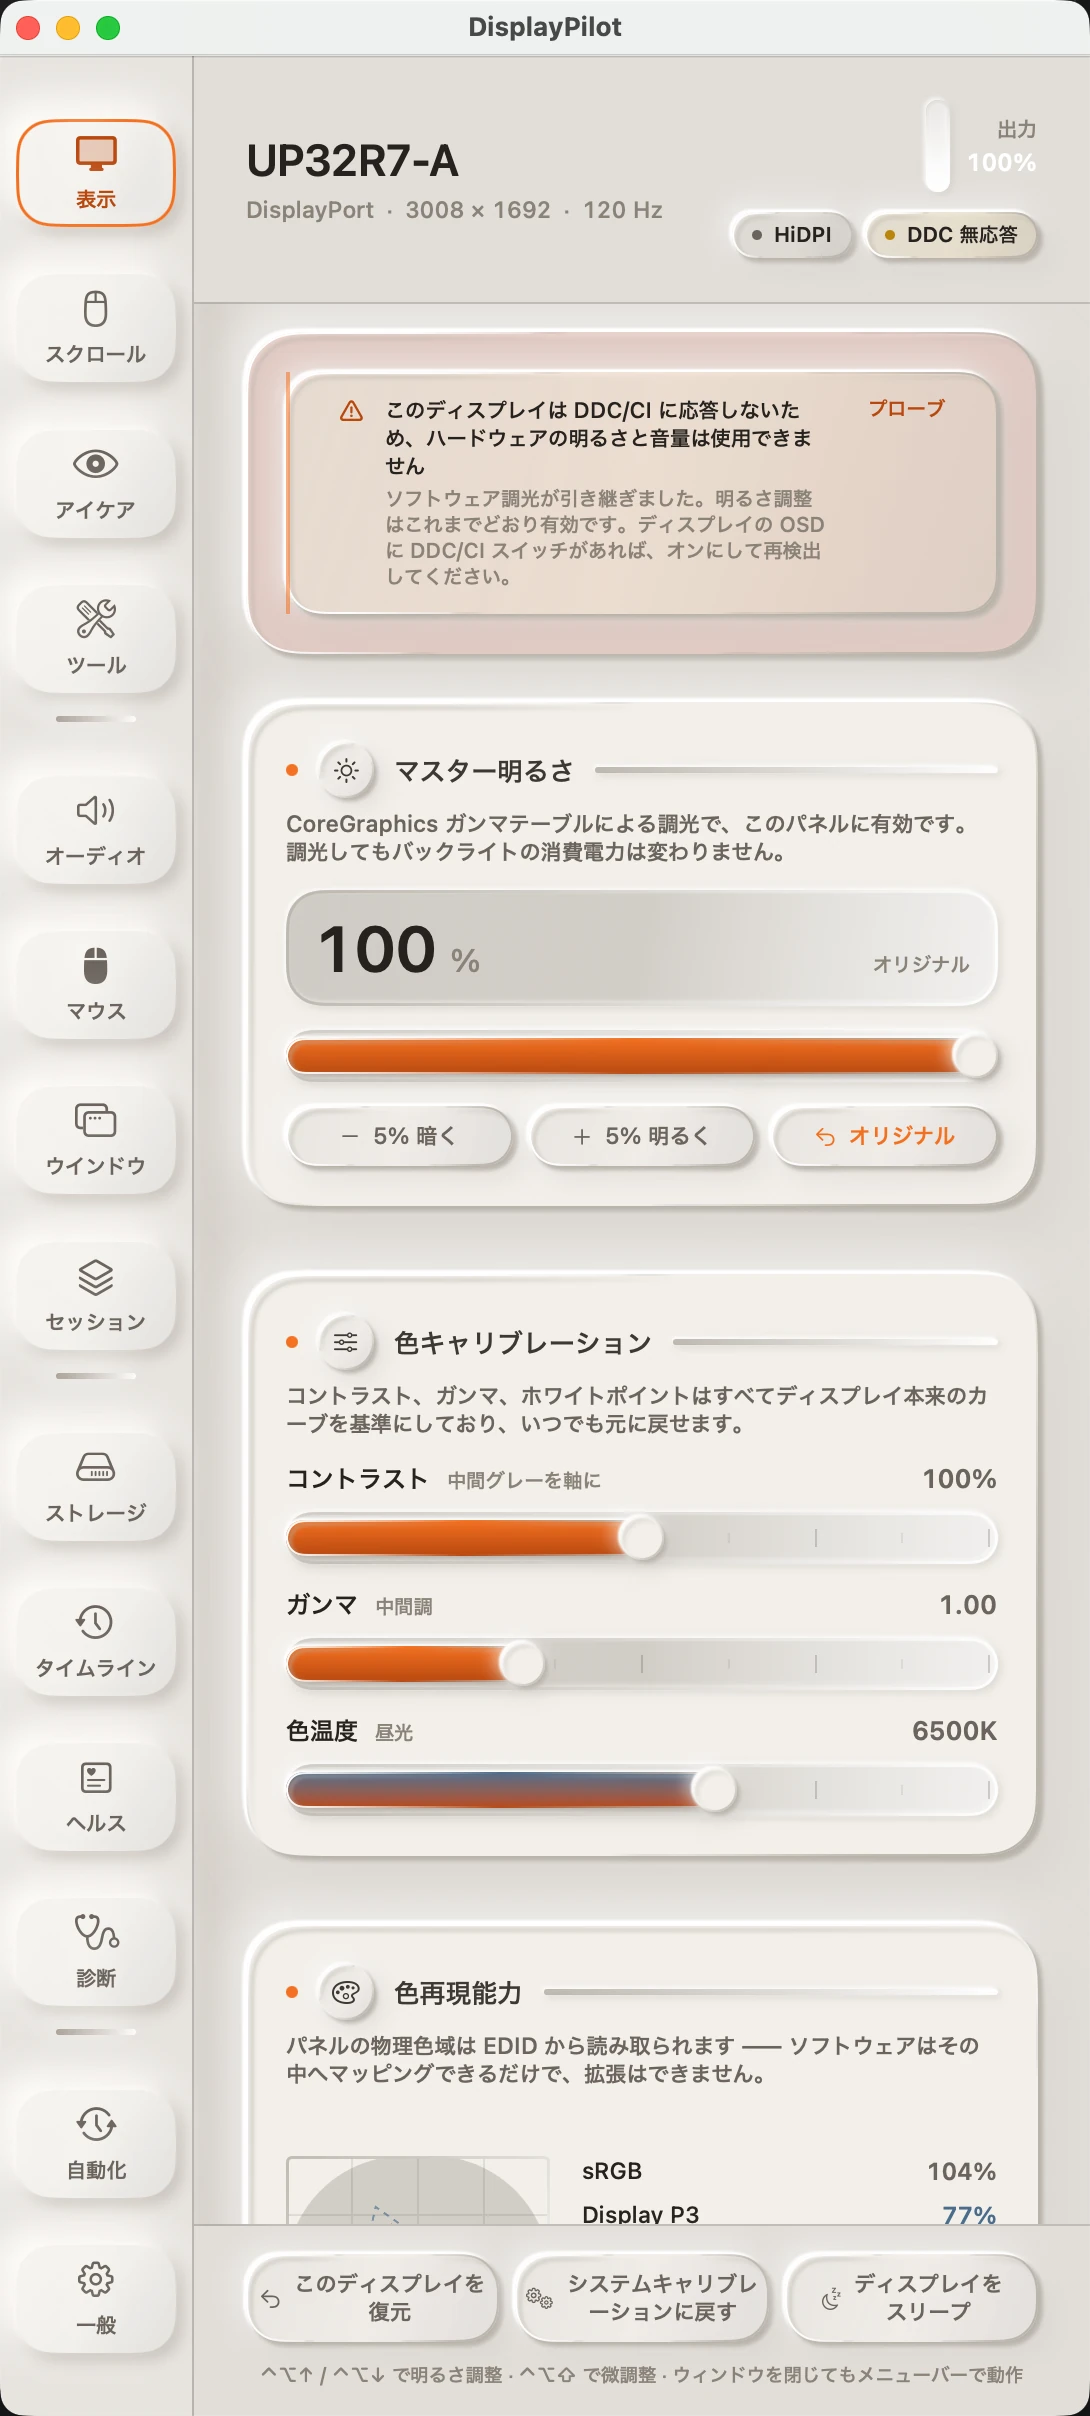Click the マスター明るさ slider handle

pos(975,1055)
